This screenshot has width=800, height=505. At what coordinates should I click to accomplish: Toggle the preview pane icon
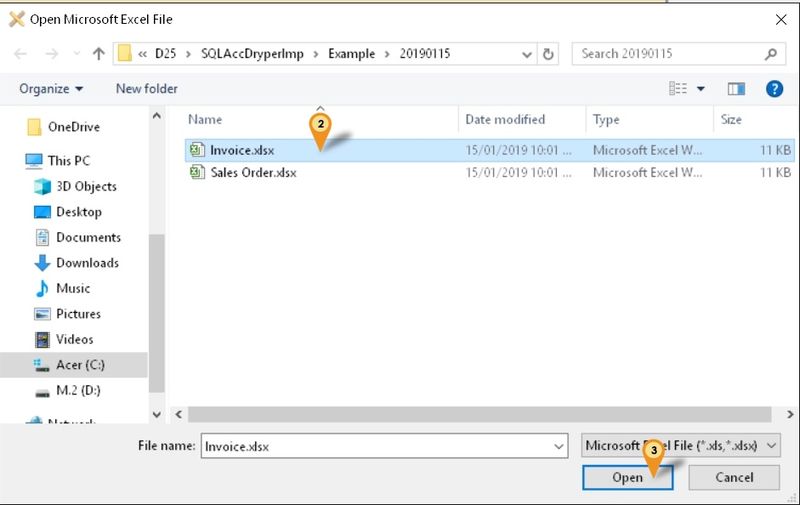(737, 89)
